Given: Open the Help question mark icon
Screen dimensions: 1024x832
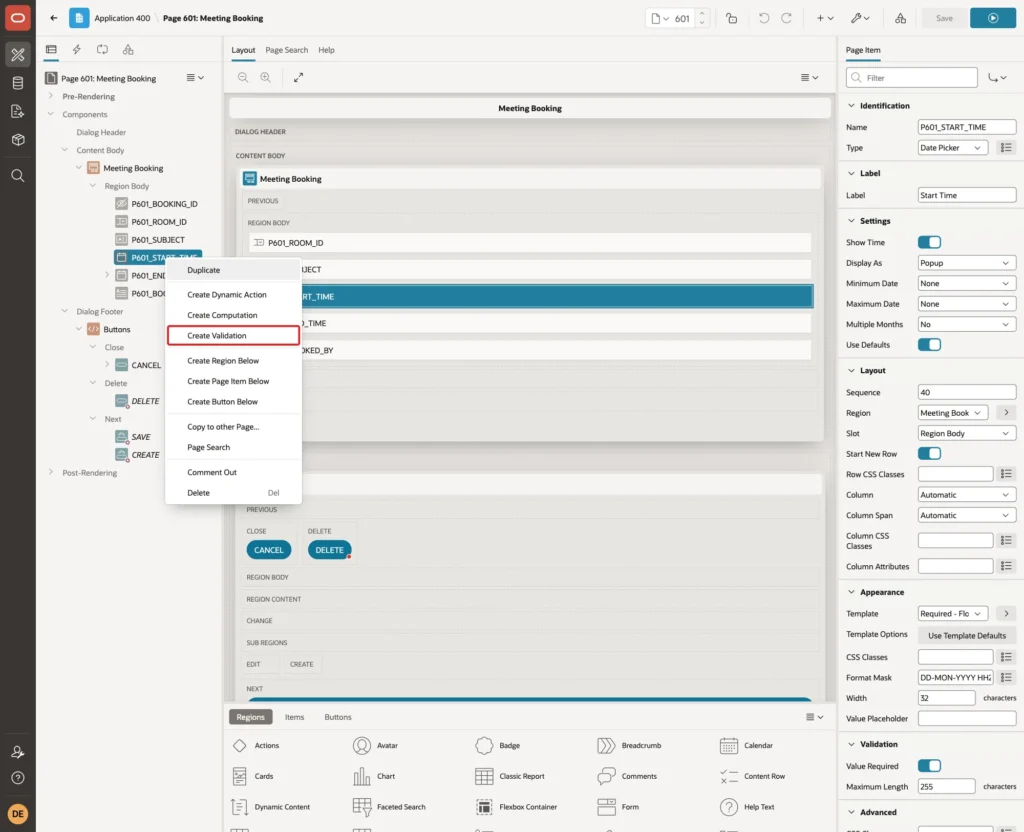Looking at the screenshot, I should point(18,778).
